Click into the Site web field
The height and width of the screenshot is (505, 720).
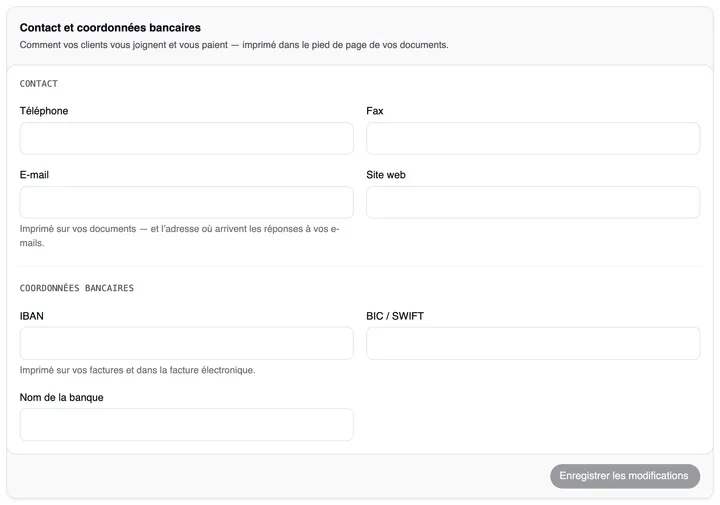(533, 202)
